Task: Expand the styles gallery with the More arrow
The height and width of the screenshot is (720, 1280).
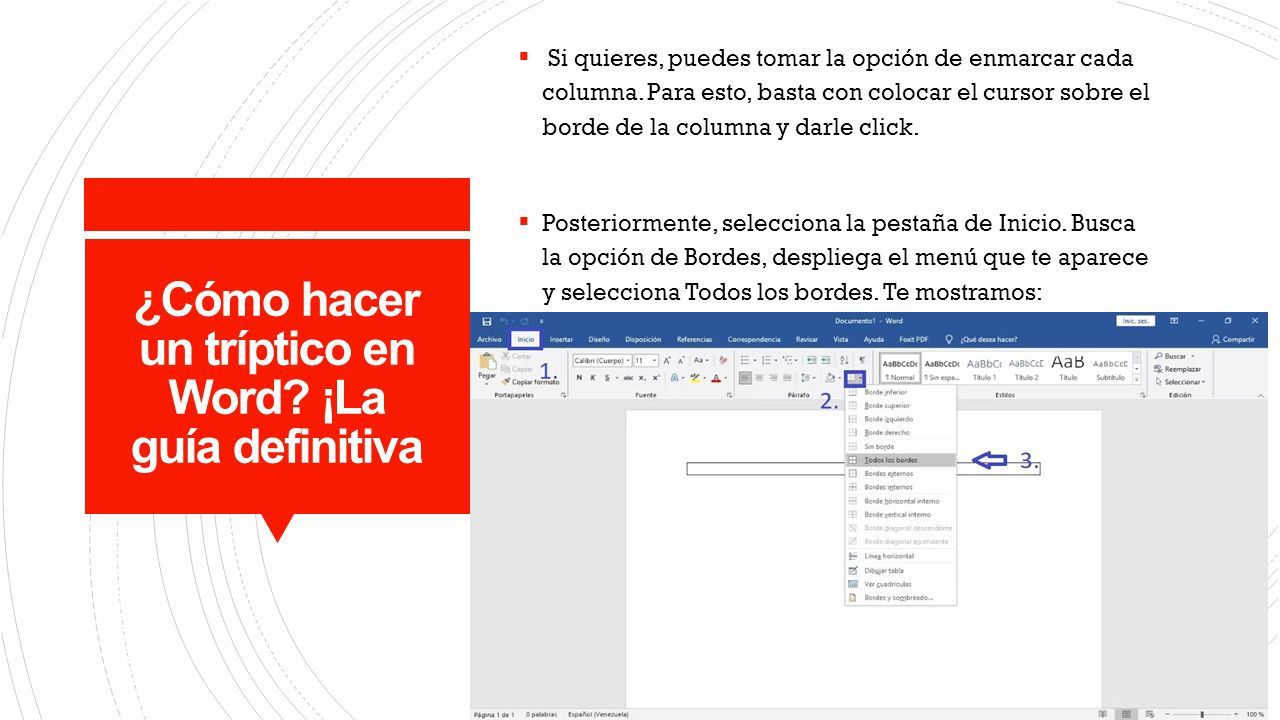Action: 1136,379
